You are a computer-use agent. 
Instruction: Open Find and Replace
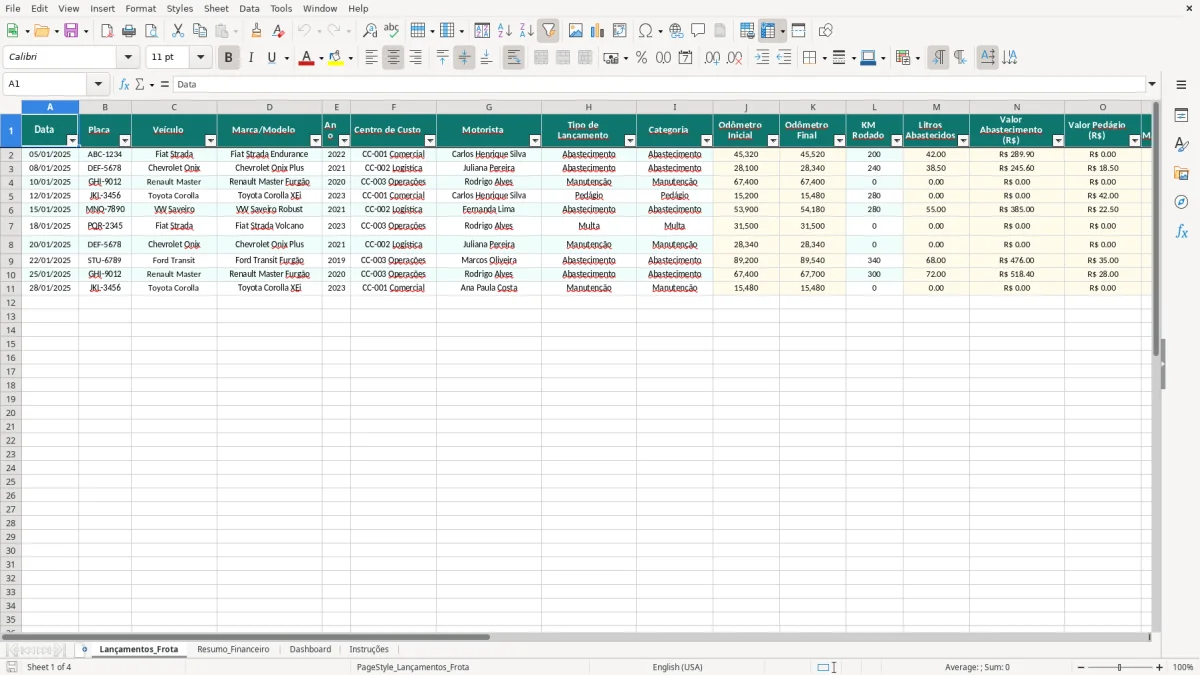[370, 31]
